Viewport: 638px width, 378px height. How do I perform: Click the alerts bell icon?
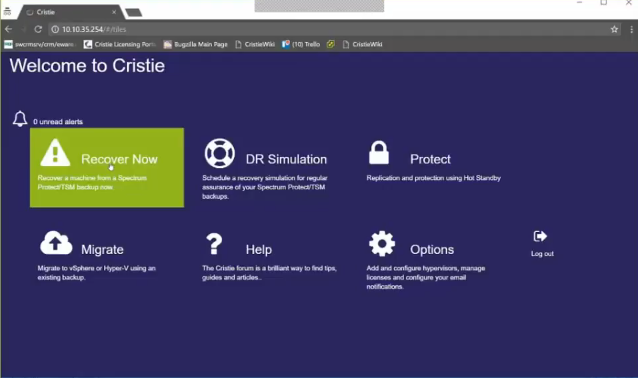(20, 119)
